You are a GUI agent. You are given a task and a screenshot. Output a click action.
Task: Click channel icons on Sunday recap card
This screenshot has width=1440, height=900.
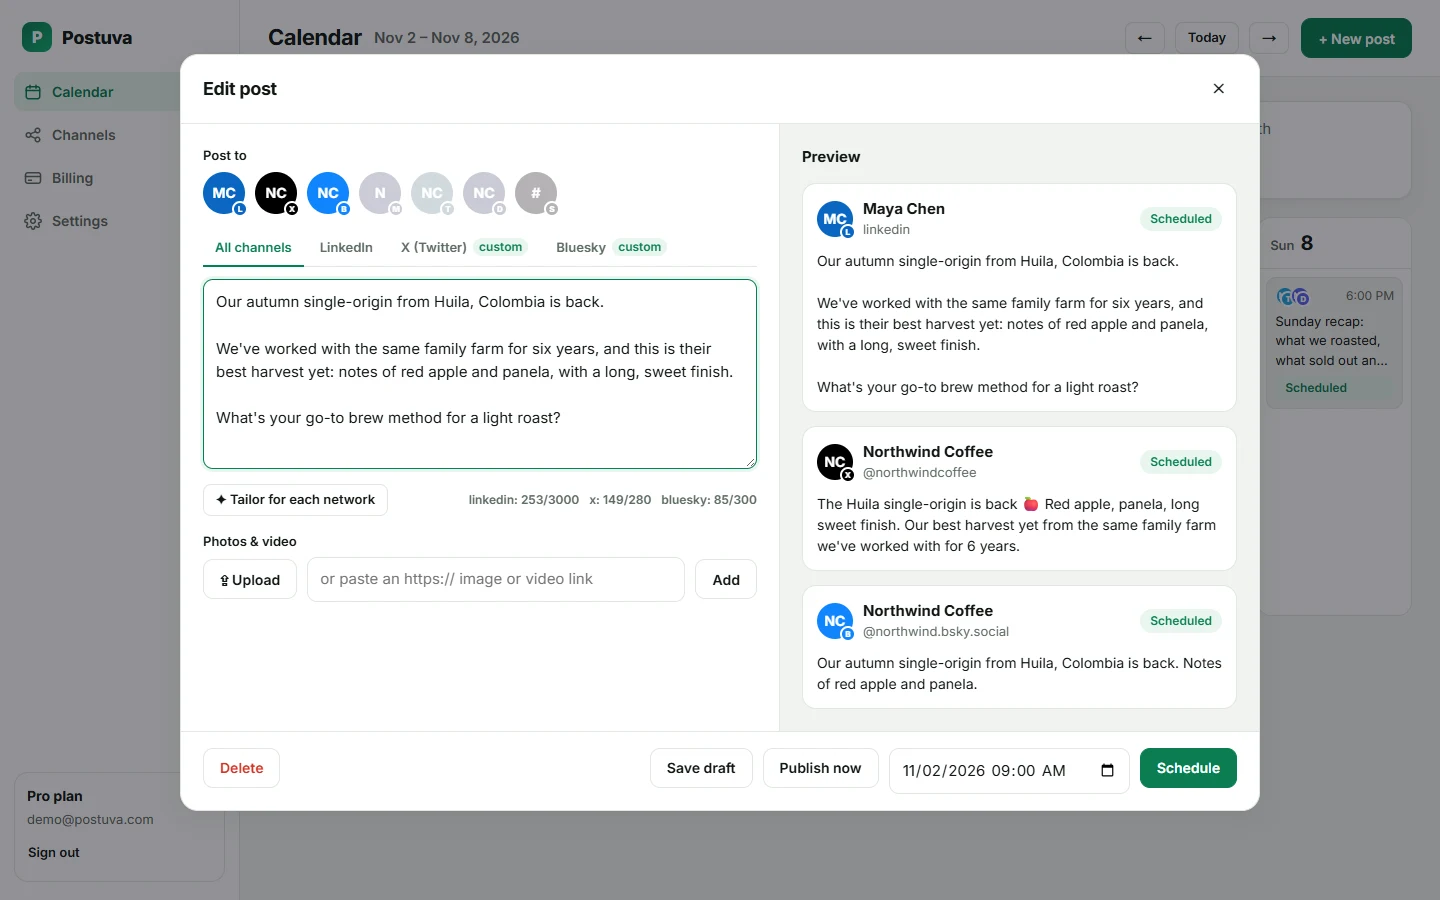click(x=1293, y=297)
